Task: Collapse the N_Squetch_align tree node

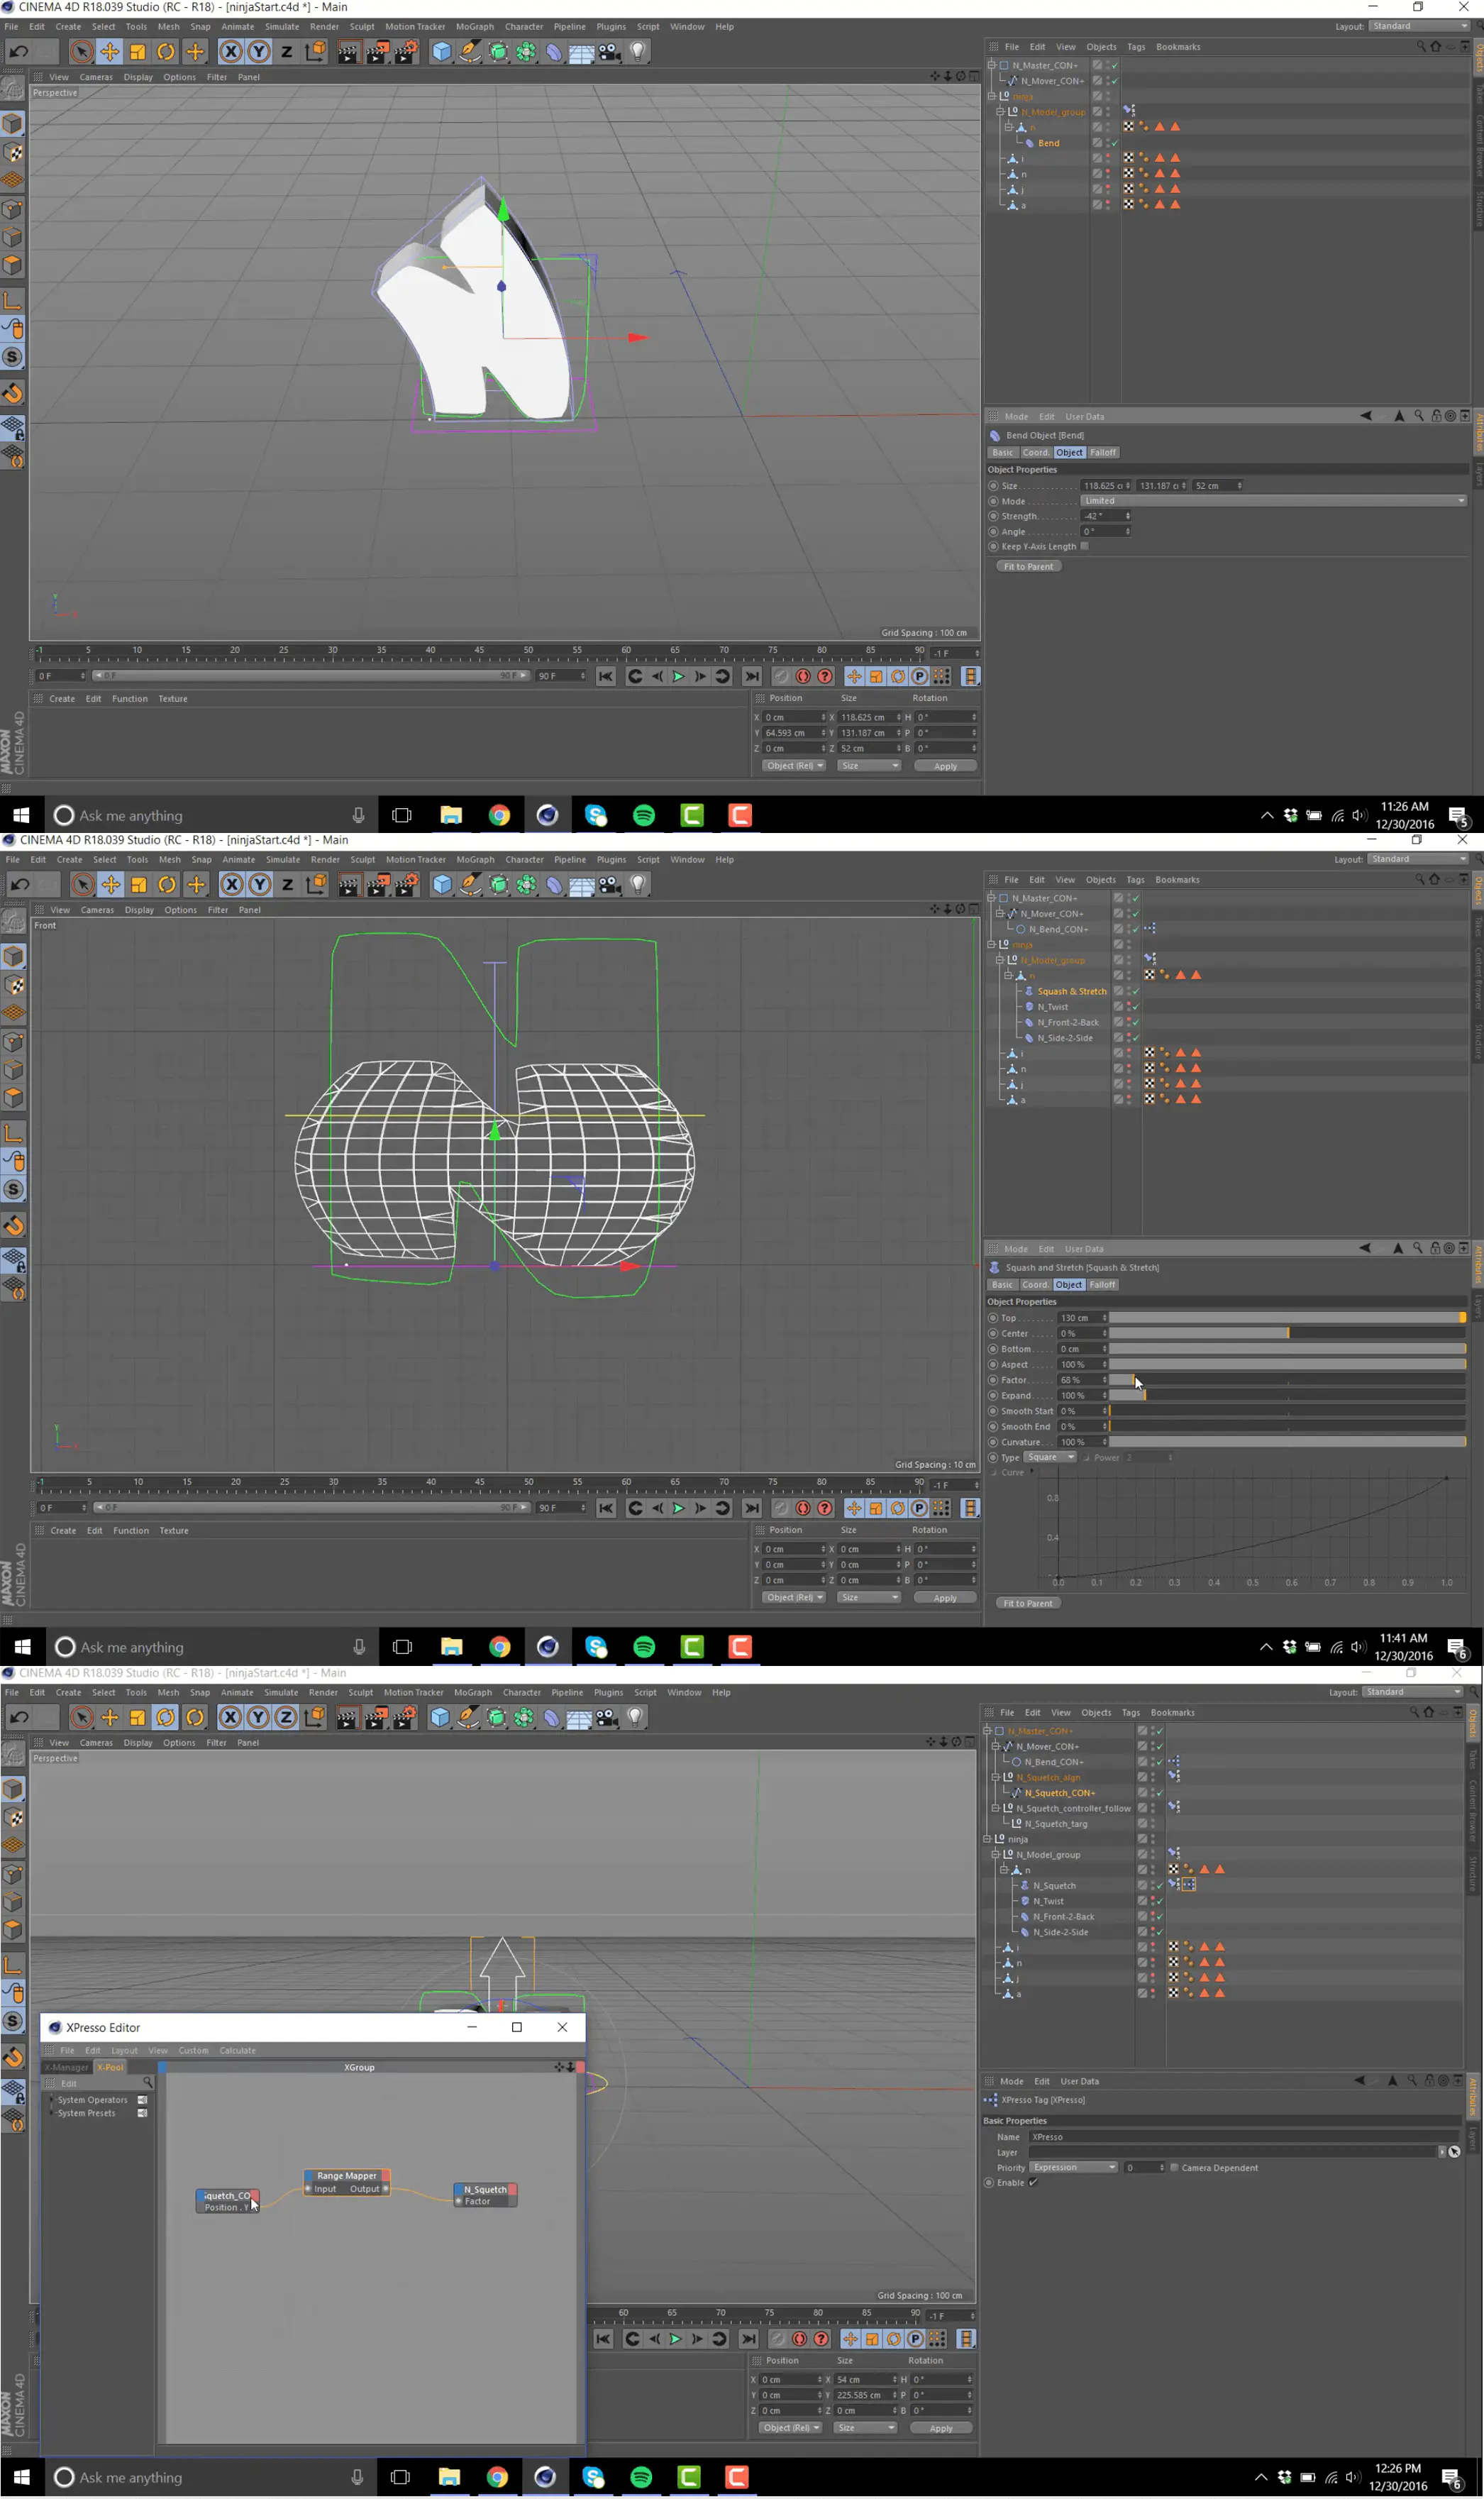Action: coord(996,1778)
